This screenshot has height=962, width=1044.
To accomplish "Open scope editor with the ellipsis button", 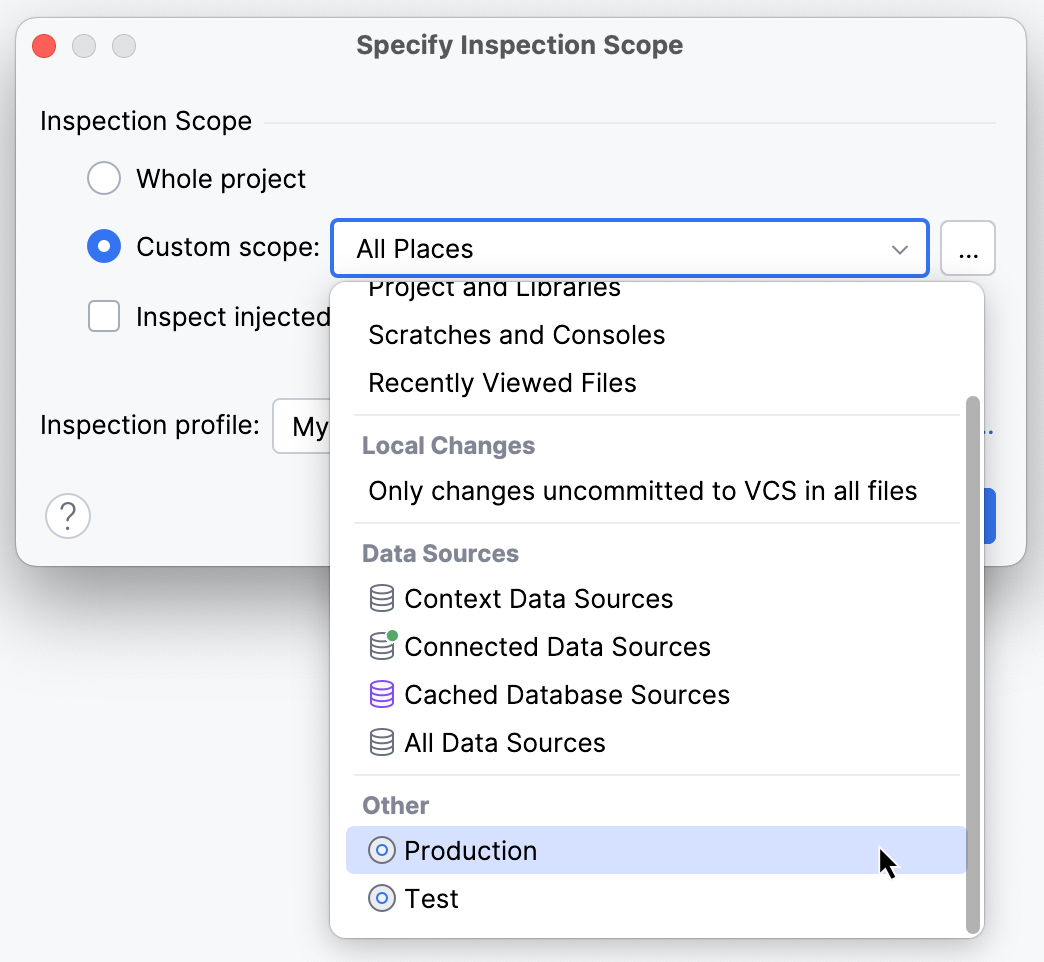I will (x=967, y=248).
